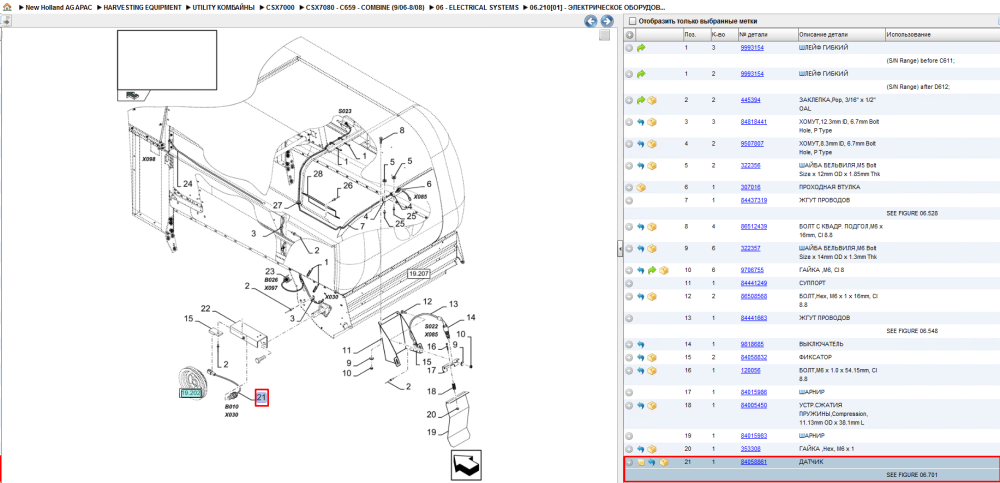1000x483 pixels.
Task: Collapse the parts panel with the splitter handle
Action: click(620, 249)
